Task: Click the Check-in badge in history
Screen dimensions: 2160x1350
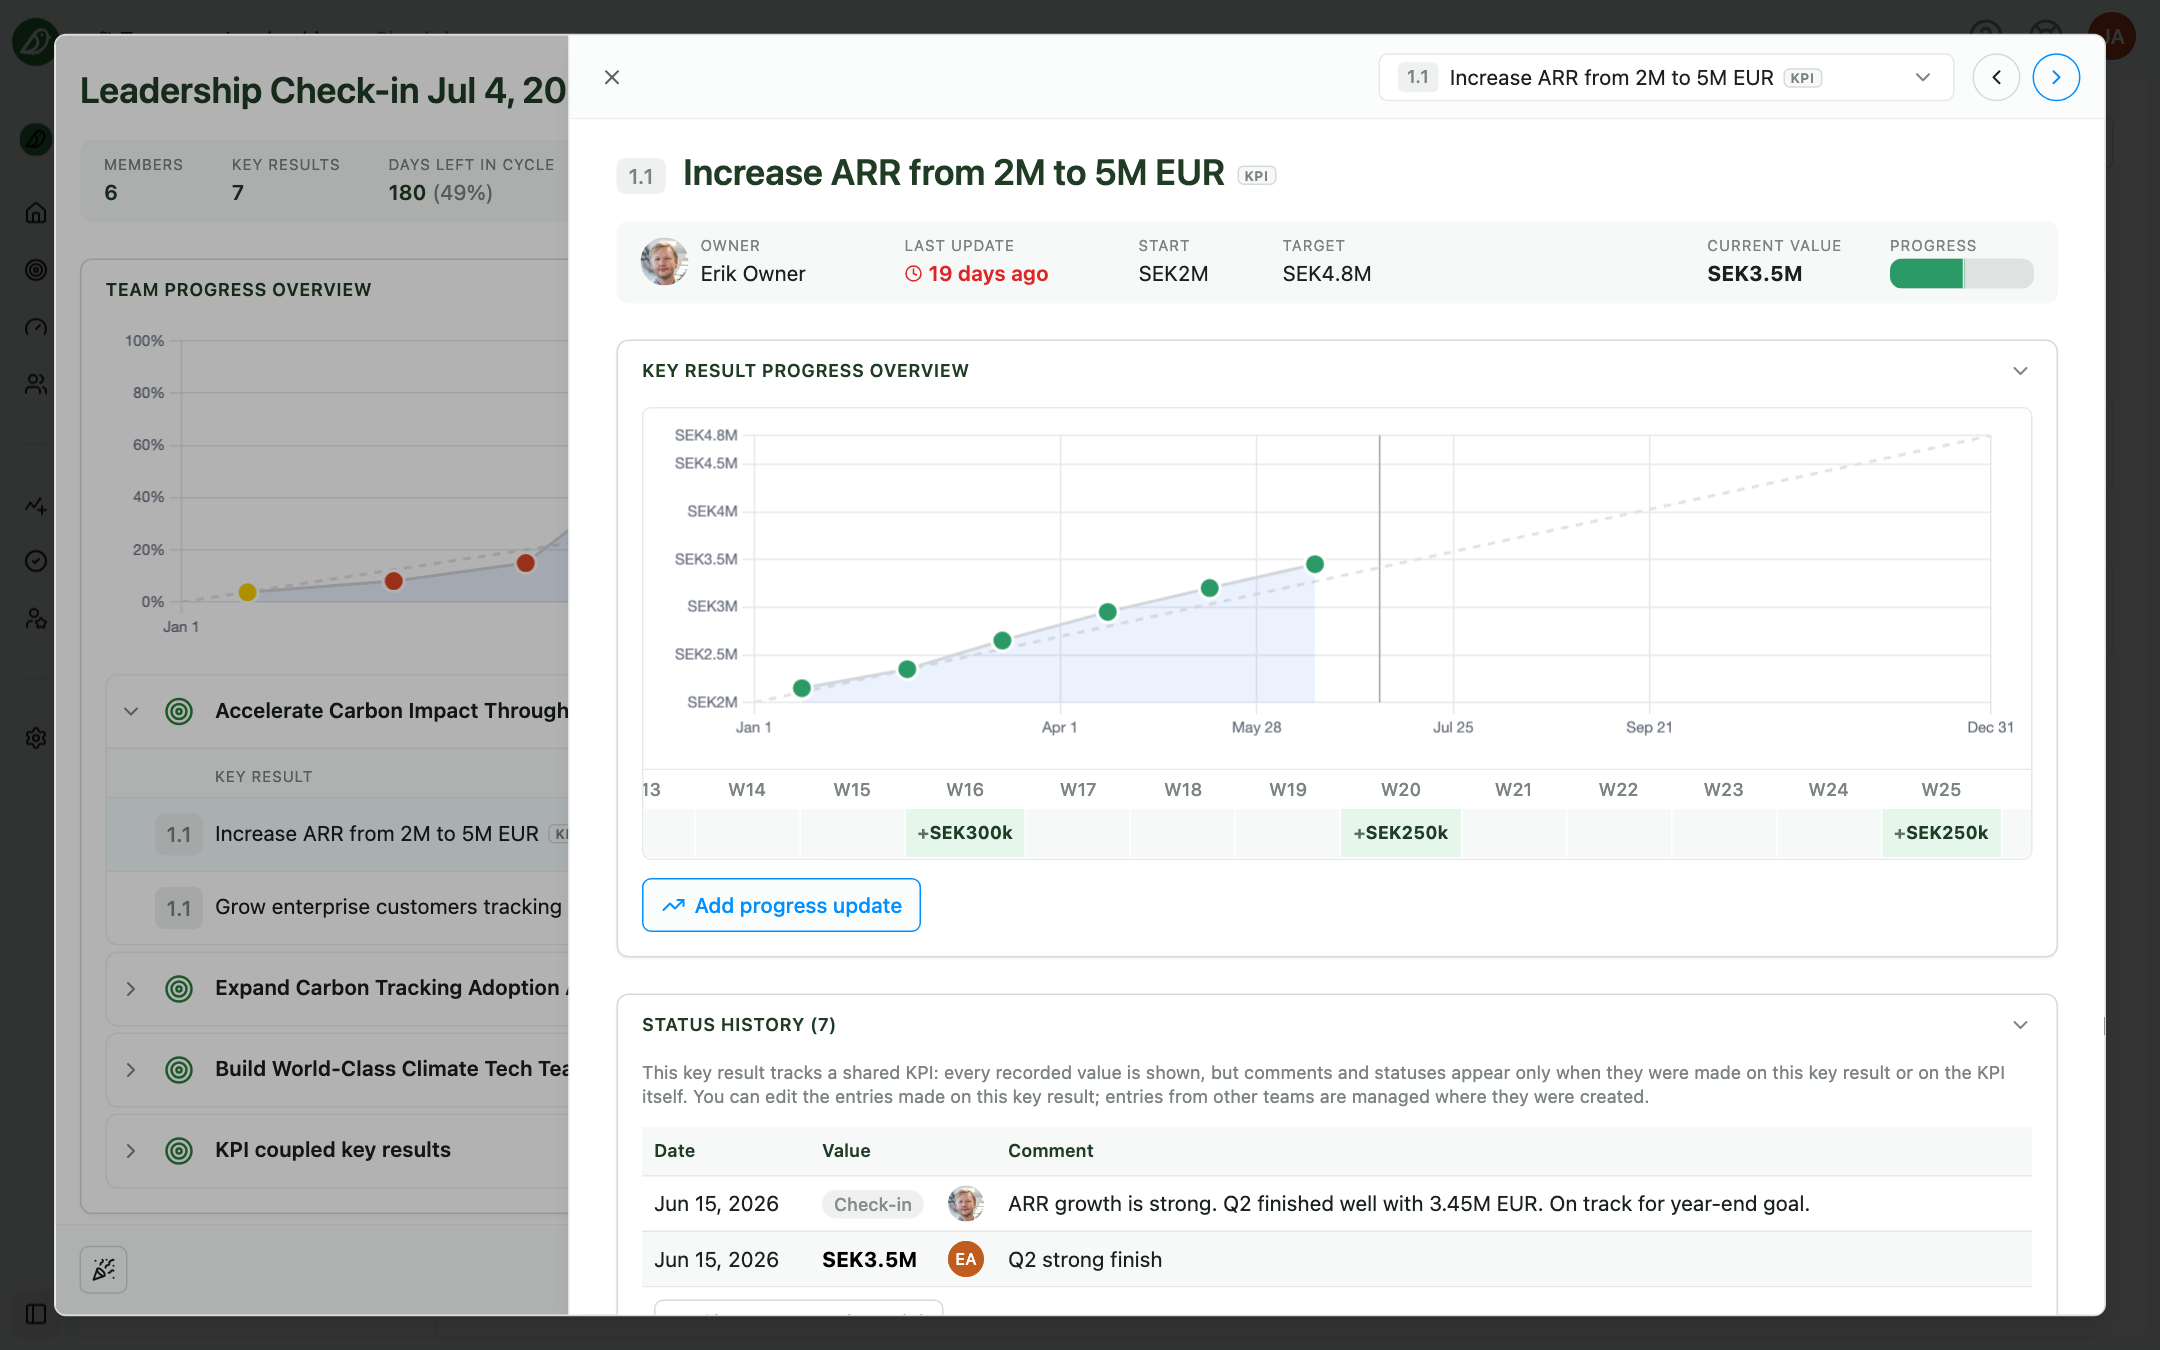Action: click(872, 1204)
